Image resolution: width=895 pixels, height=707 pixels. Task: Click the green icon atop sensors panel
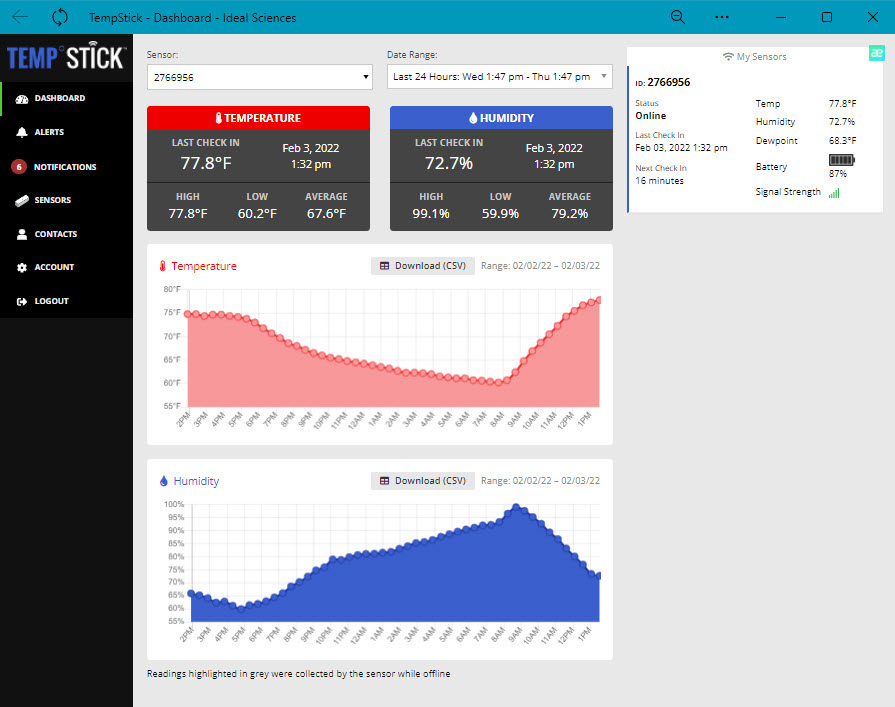(x=876, y=55)
